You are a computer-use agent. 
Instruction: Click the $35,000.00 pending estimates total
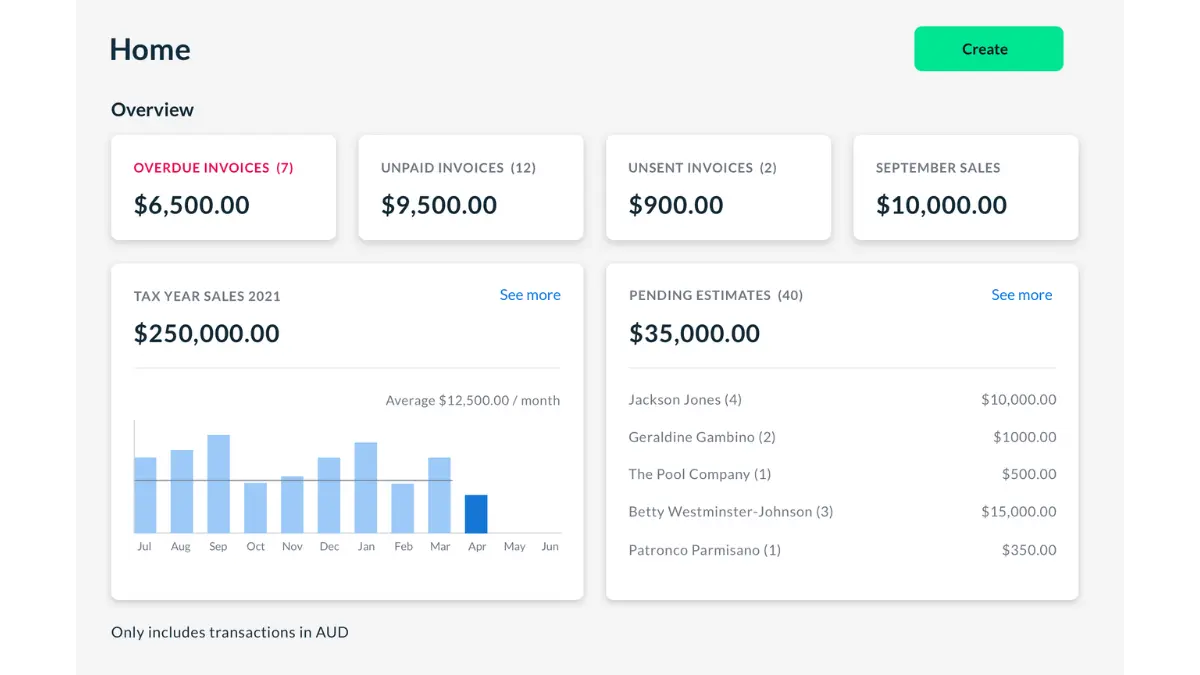coord(694,333)
